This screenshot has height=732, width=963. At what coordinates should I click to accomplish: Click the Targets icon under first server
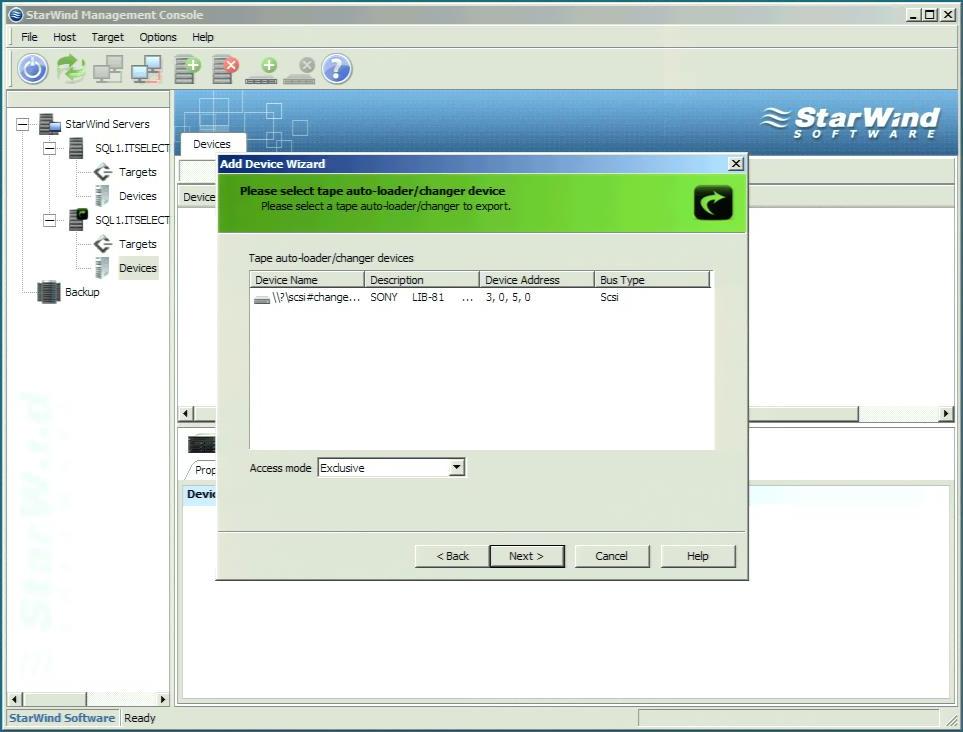(x=103, y=172)
